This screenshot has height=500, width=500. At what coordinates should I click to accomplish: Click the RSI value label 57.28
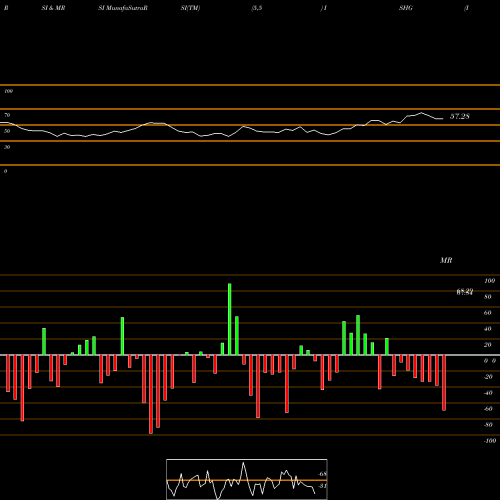[460, 116]
